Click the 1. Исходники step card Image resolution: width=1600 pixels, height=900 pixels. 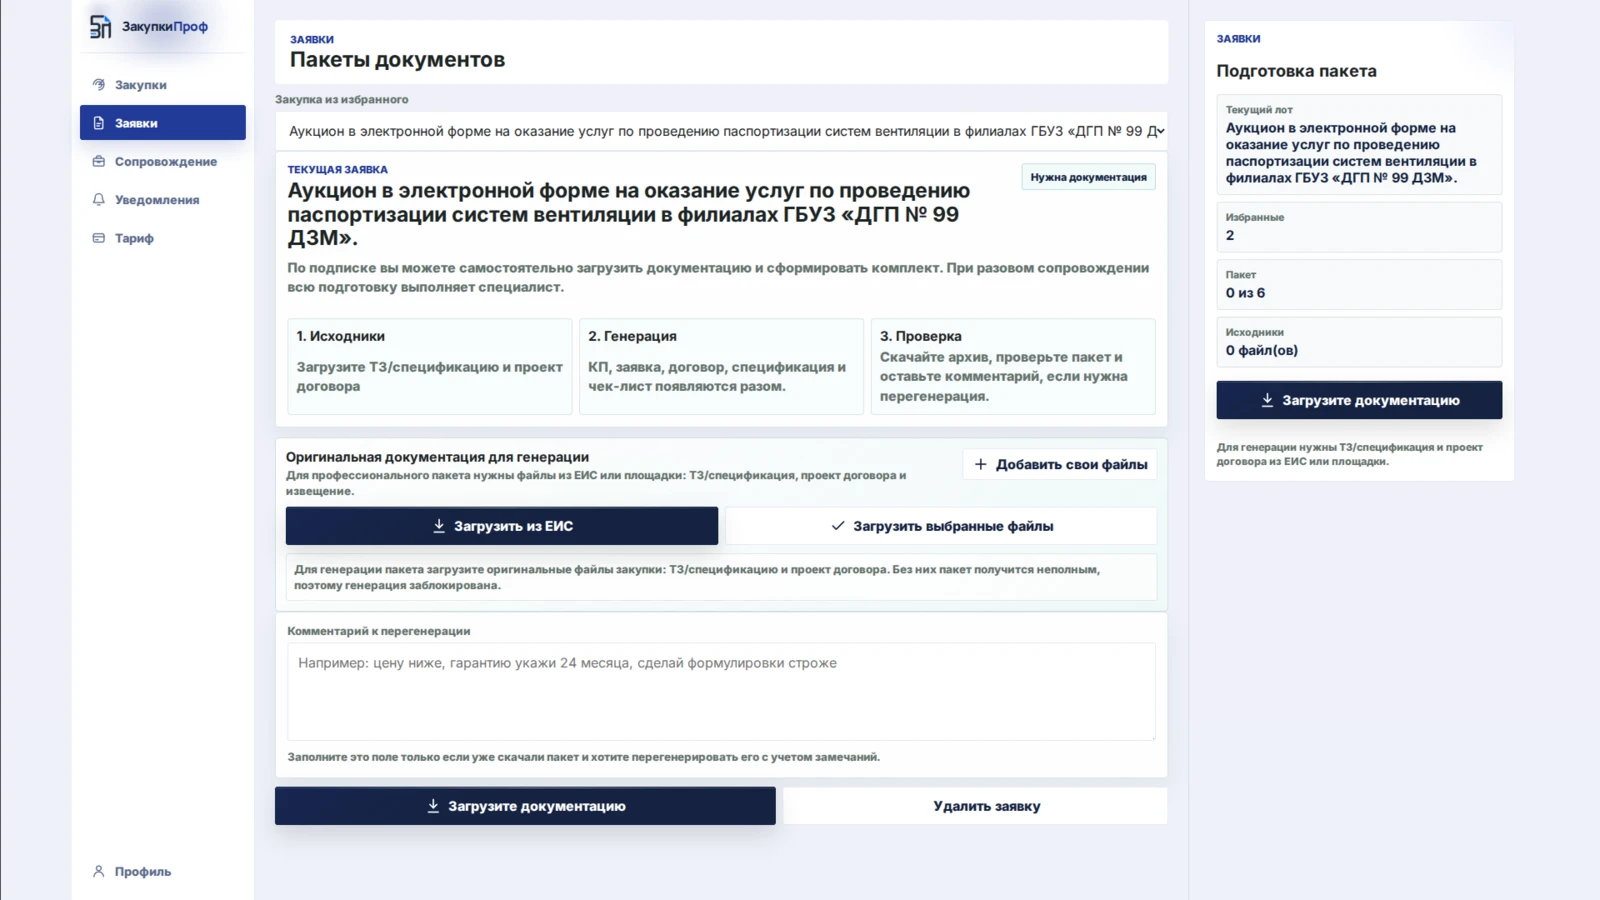tap(429, 366)
